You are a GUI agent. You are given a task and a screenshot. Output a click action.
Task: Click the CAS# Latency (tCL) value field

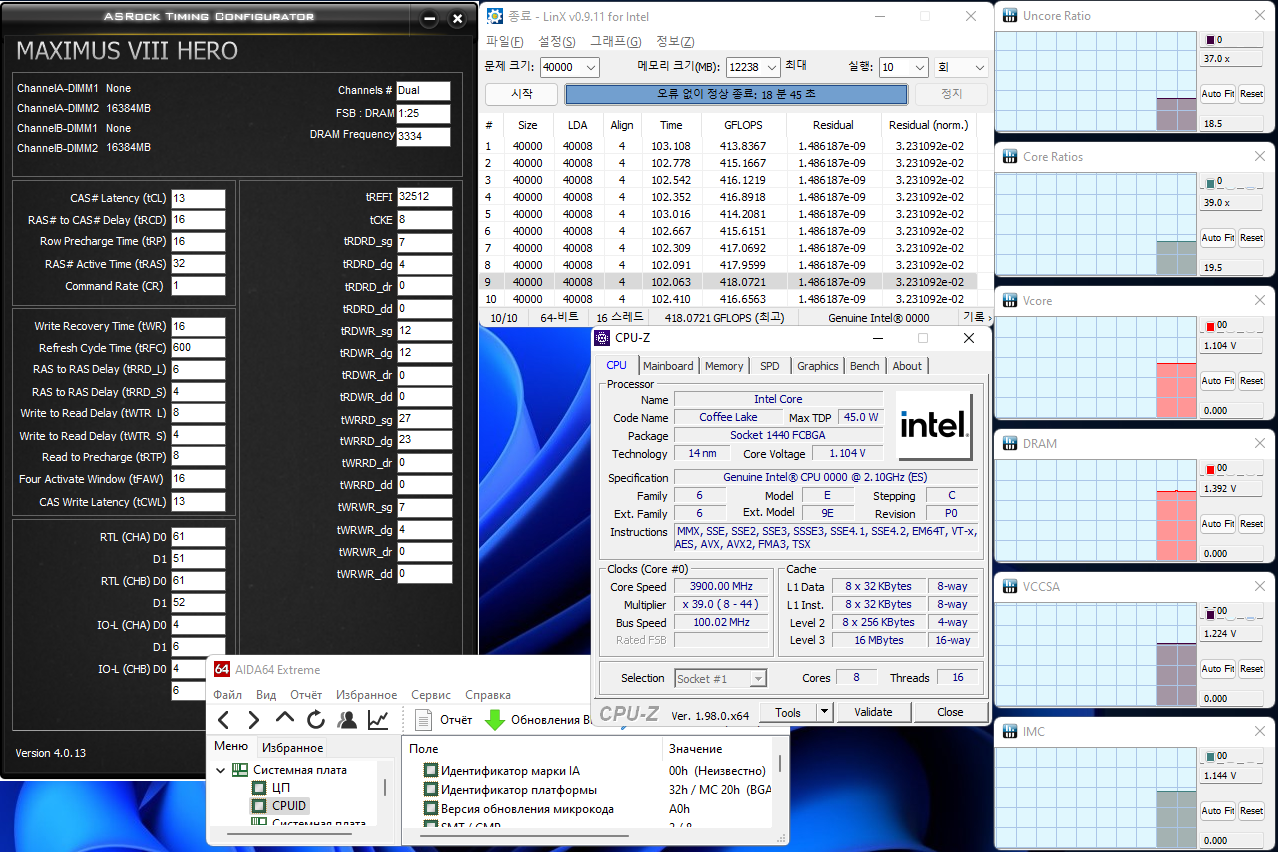[198, 198]
